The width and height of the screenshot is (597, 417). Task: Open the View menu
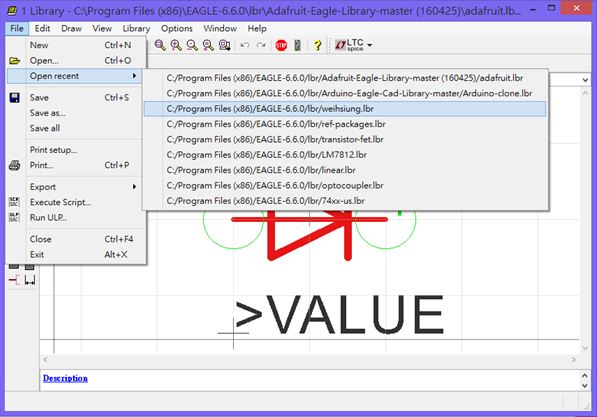click(102, 29)
